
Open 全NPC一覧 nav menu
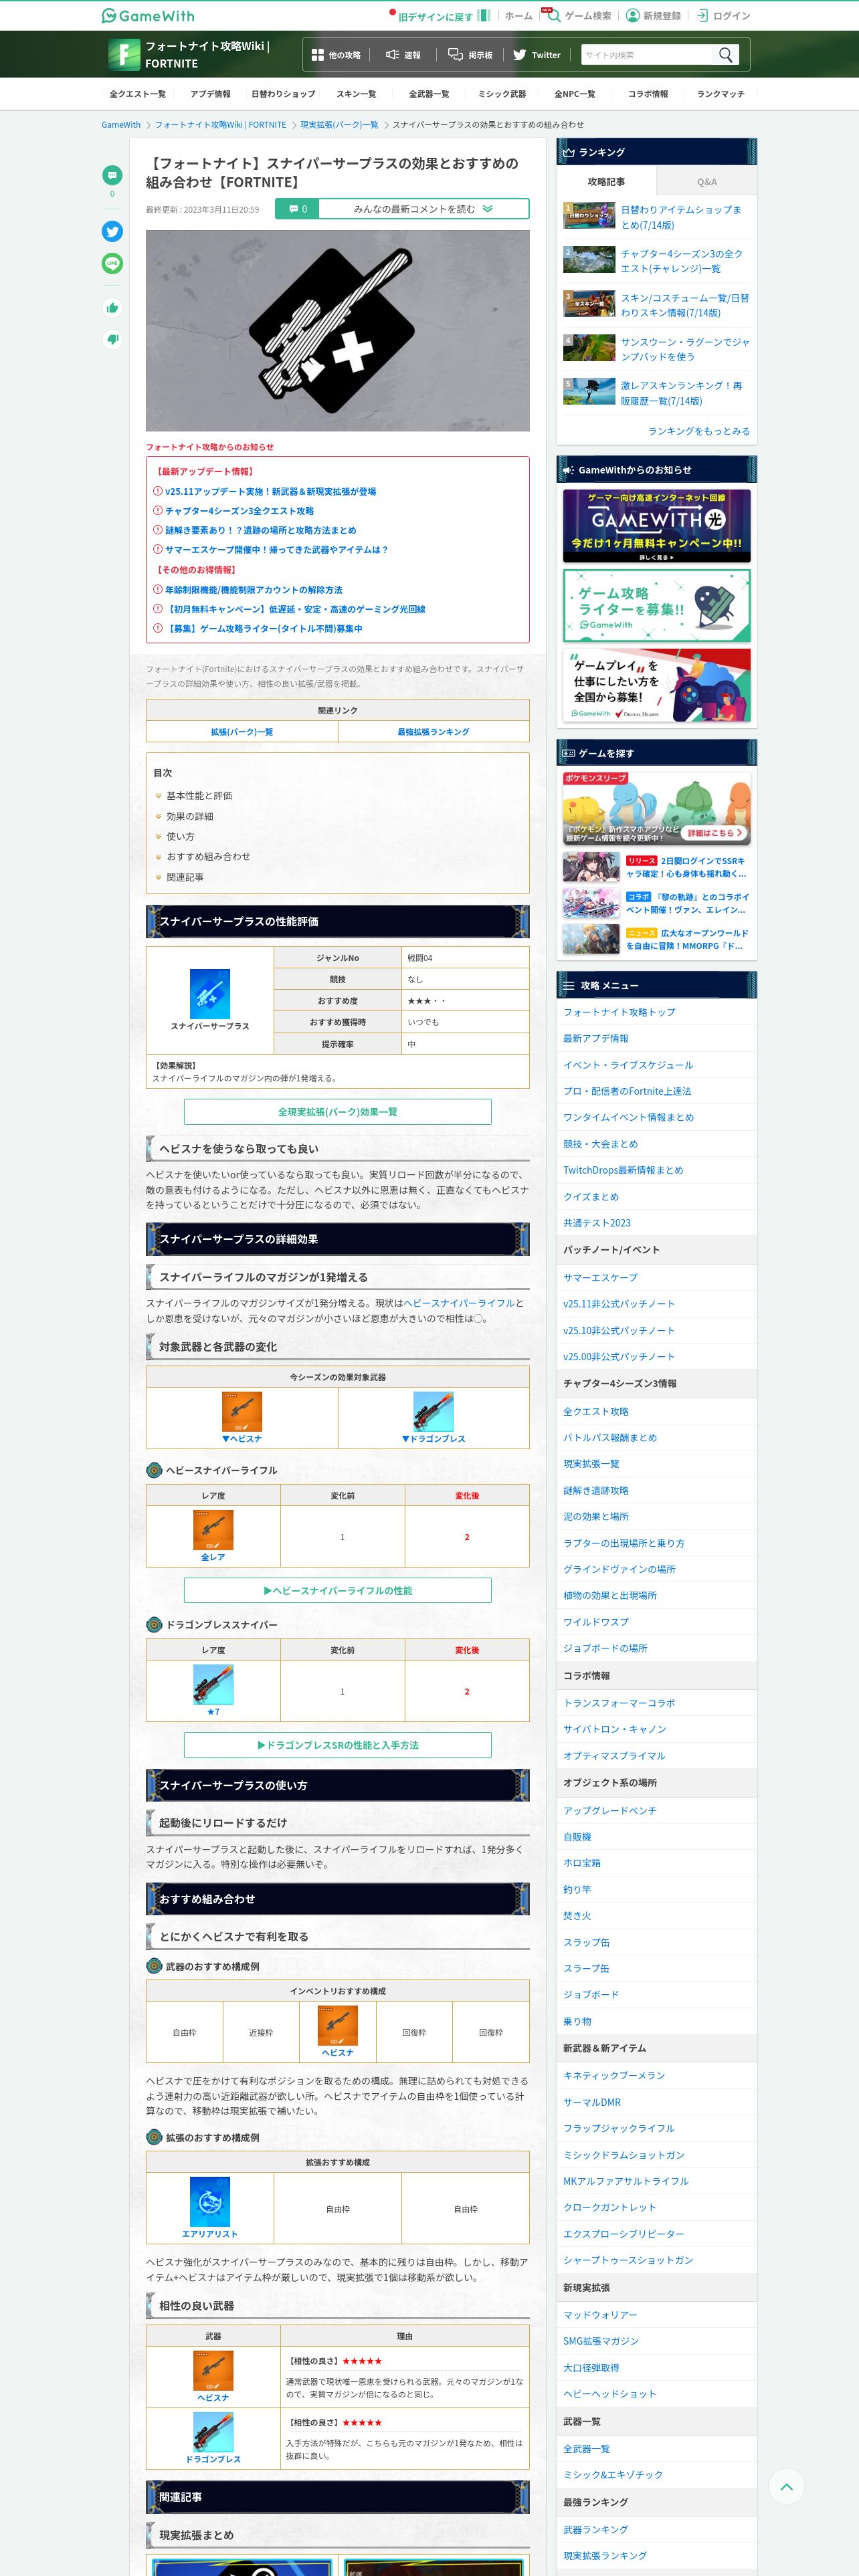click(574, 94)
